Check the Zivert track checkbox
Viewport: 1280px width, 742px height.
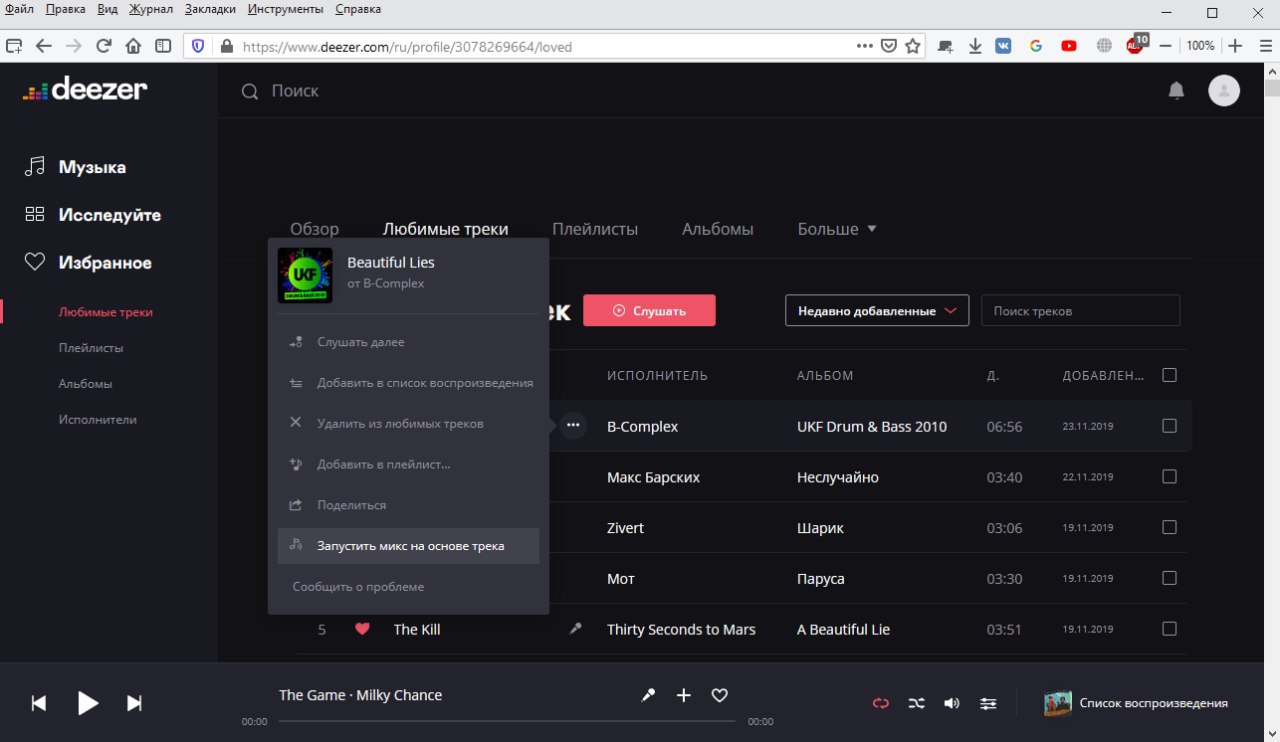click(x=1169, y=527)
